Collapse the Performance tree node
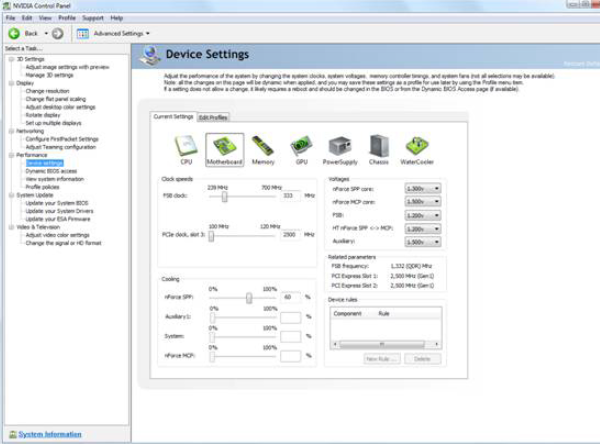 [11, 155]
